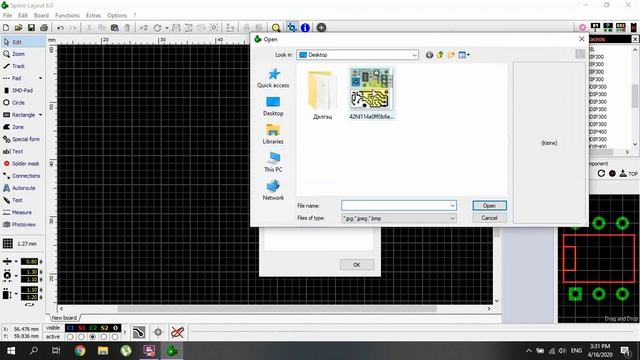Toggle visibility of S2 layer
The width and height of the screenshot is (640, 360).
104,328
